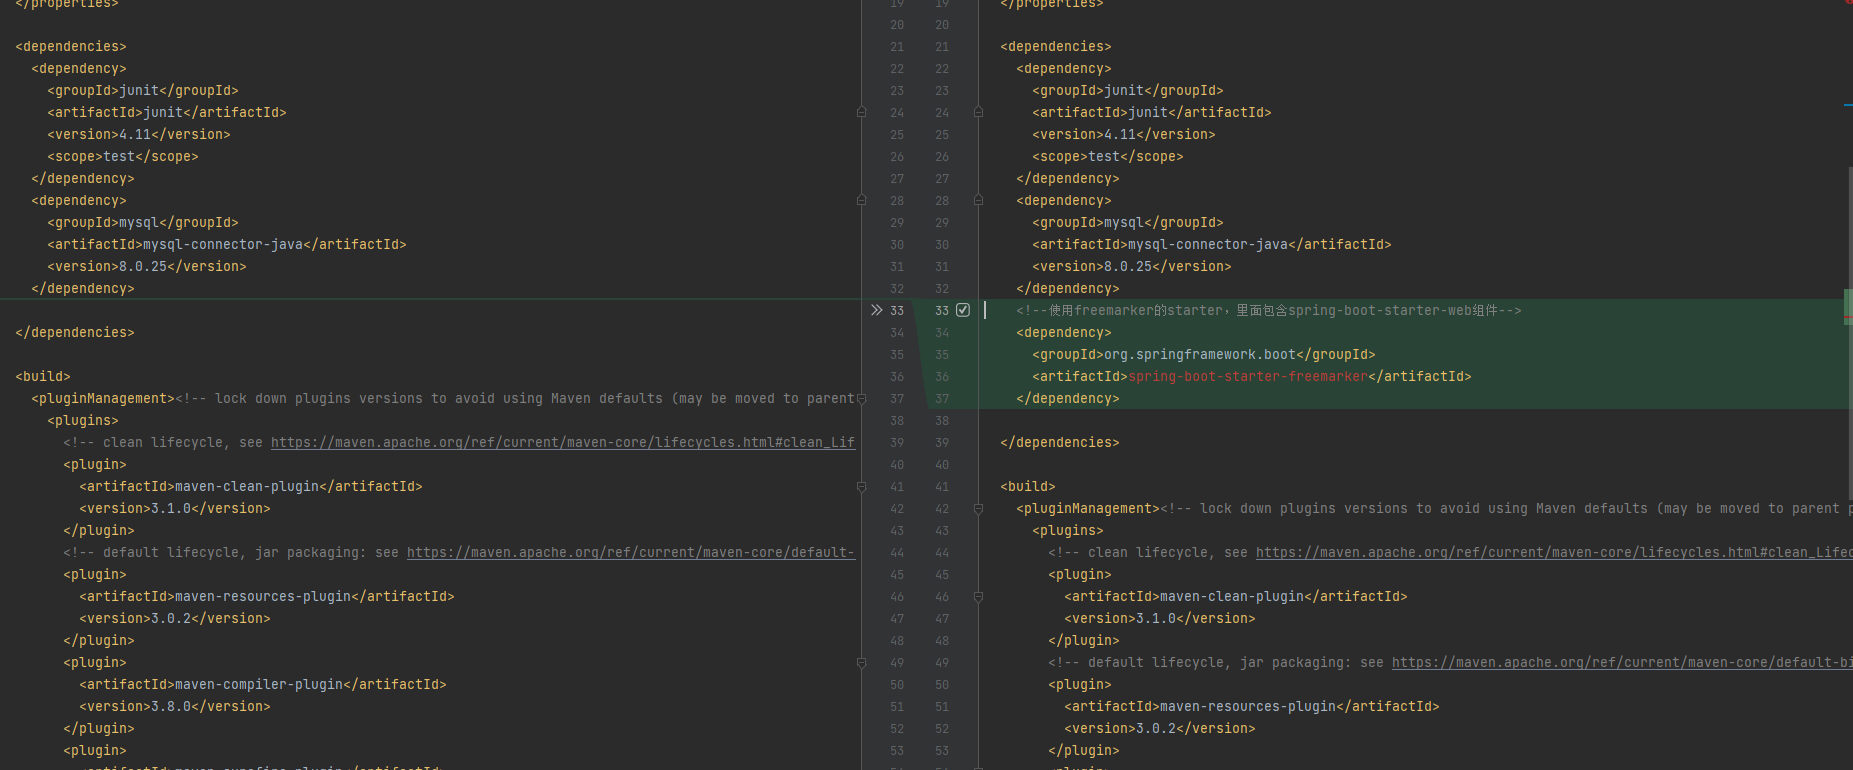The width and height of the screenshot is (1853, 770).
Task: Collapse left pane fold marker at mysql dependency line
Action: point(861,200)
